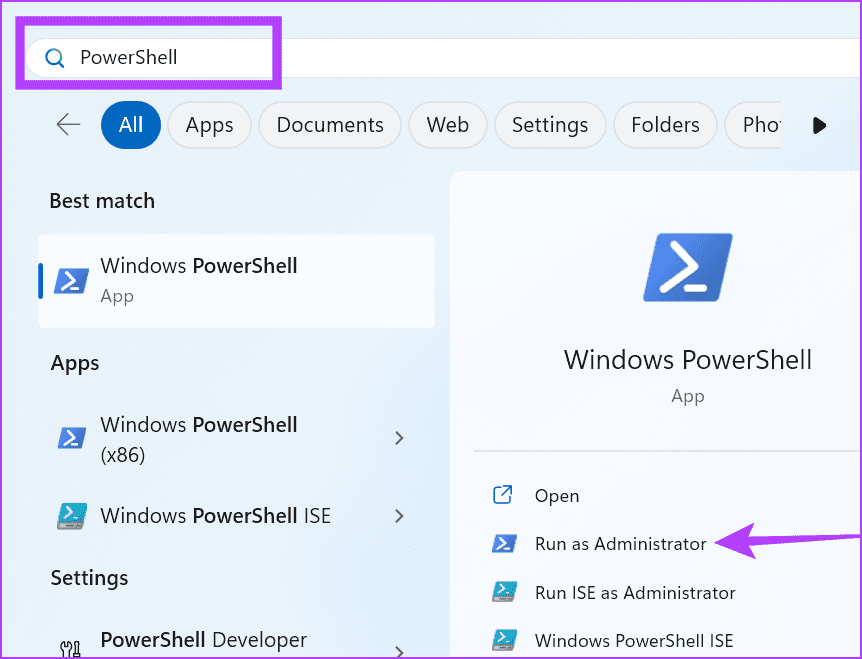This screenshot has width=862, height=659.
Task: Click the Windows PowerShell ISE app icon
Action: coord(71,515)
